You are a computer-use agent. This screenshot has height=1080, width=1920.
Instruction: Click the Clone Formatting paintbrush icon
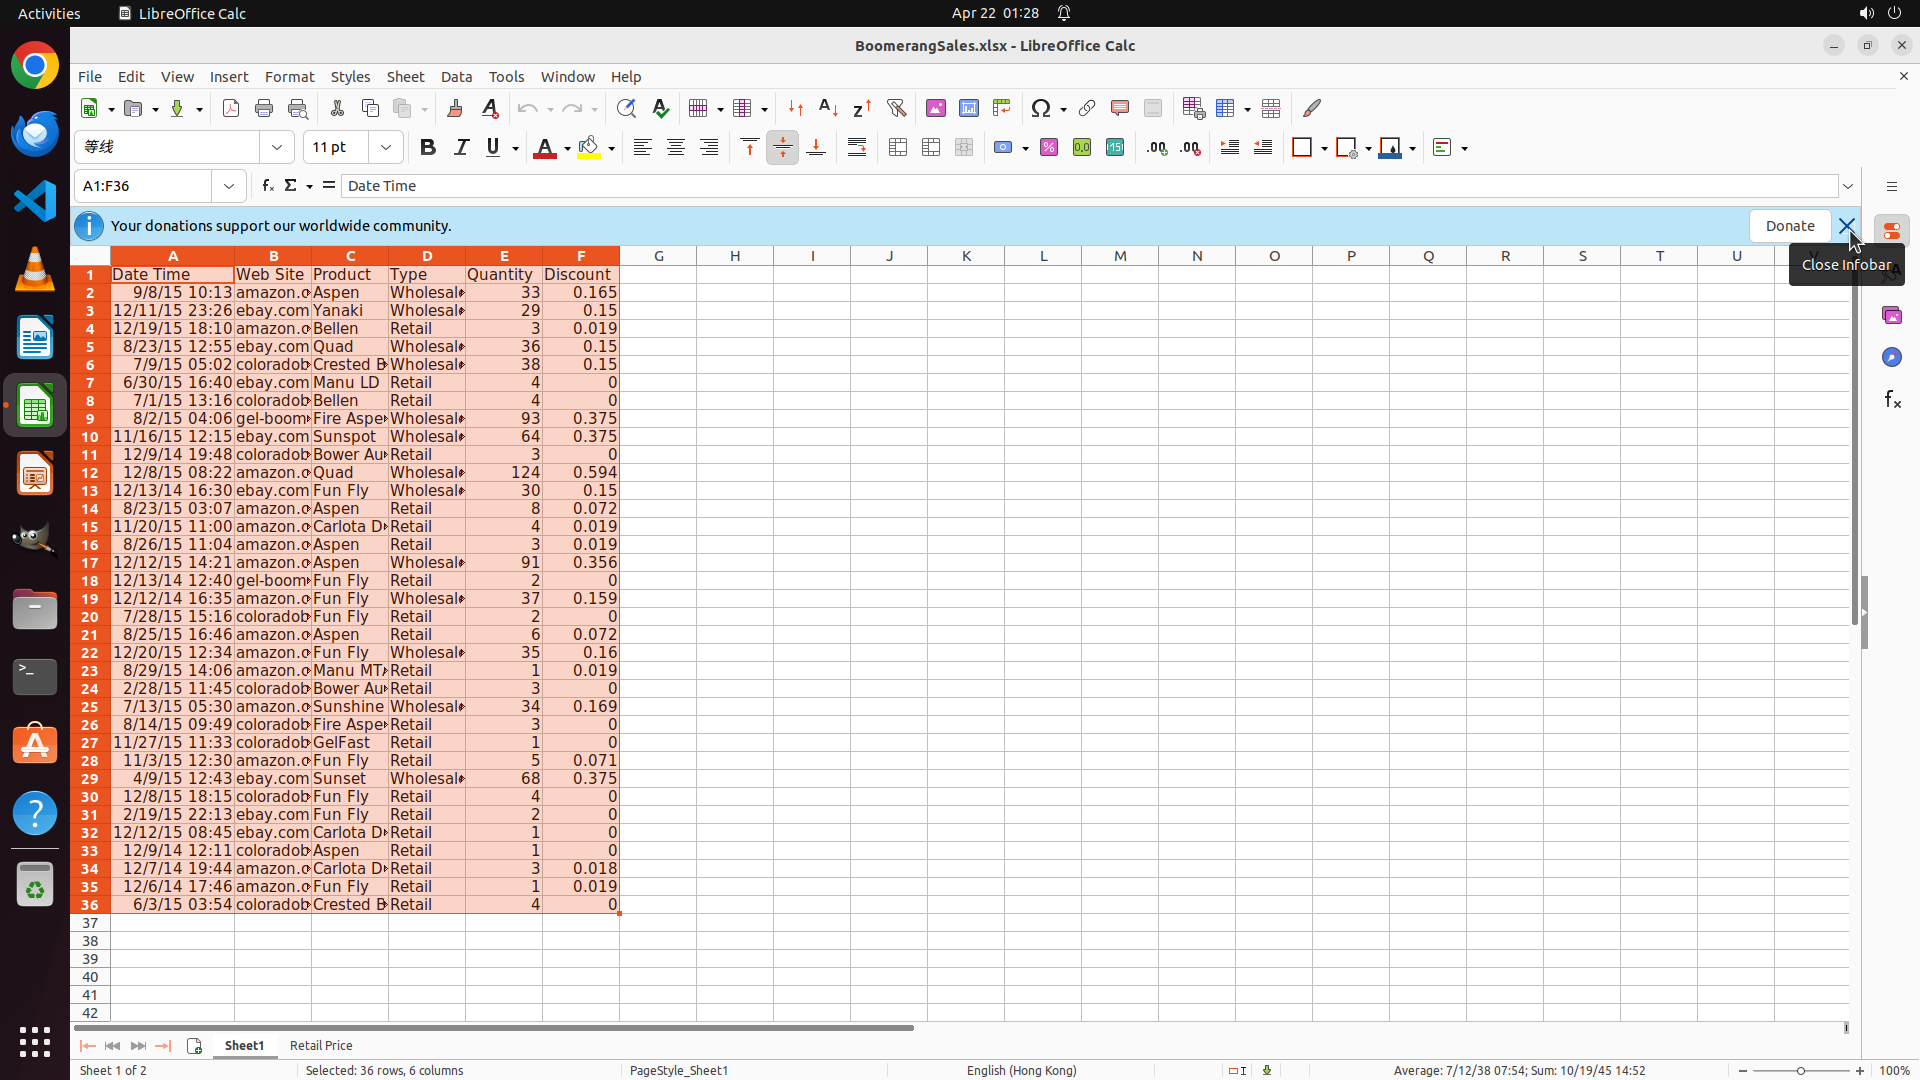click(455, 109)
